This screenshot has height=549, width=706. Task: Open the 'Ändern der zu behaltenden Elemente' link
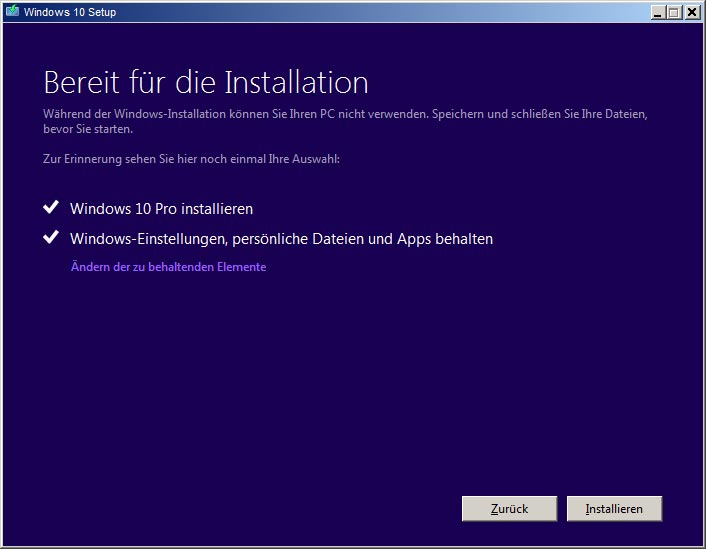coord(168,267)
